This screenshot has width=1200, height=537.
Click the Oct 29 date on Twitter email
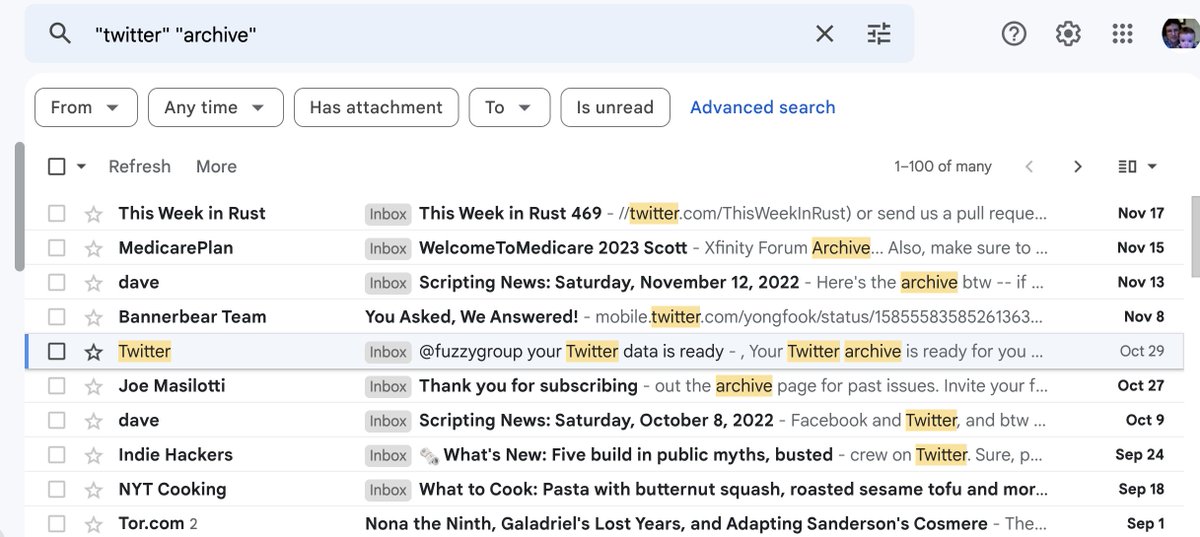(1142, 351)
